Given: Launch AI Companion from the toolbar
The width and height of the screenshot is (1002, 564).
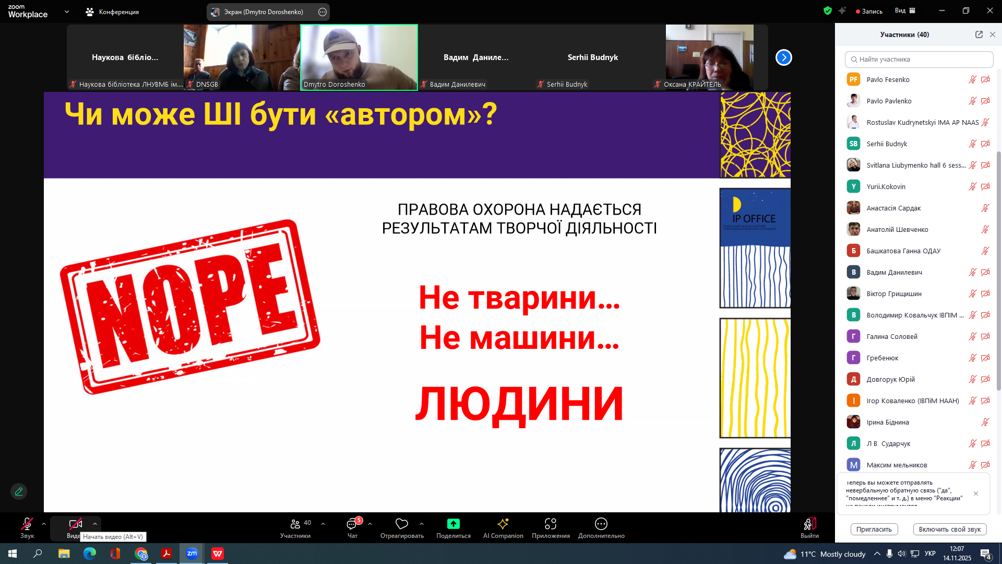Looking at the screenshot, I should 503,524.
